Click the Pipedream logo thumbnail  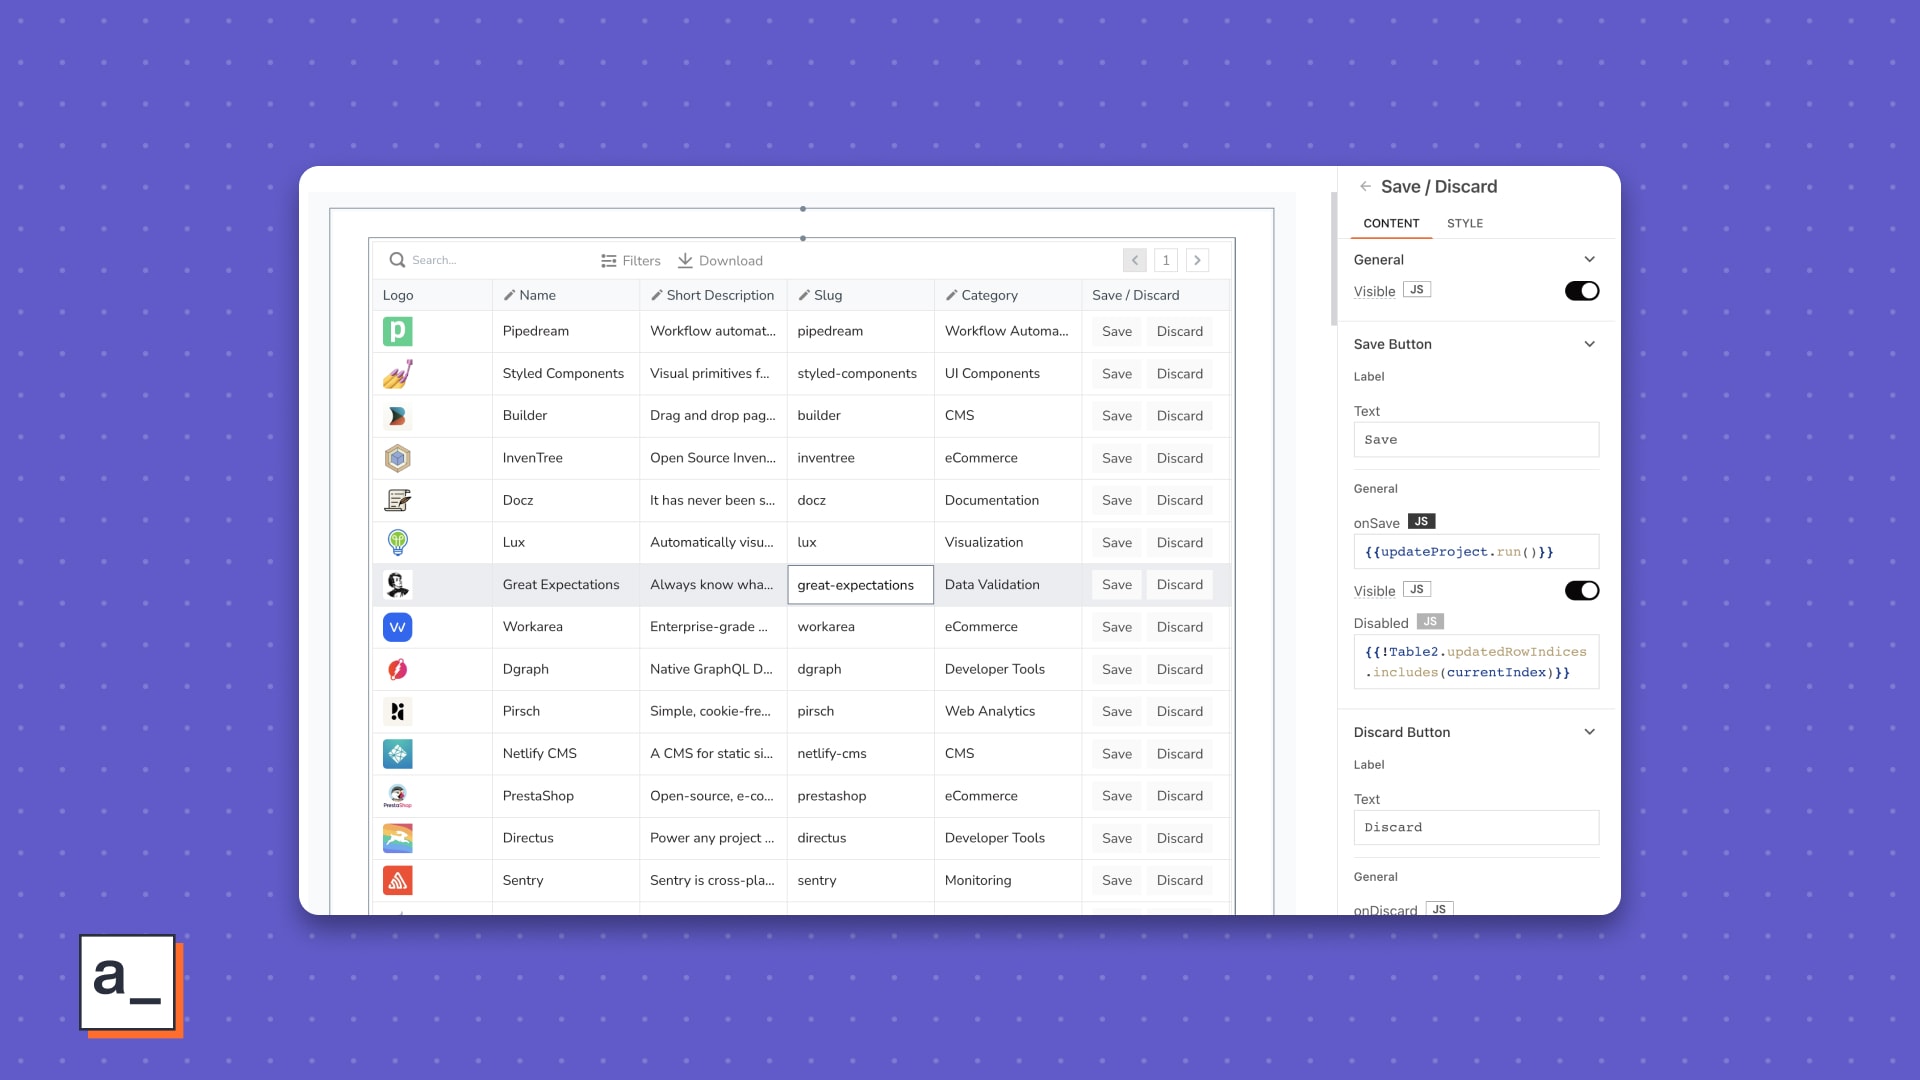click(x=398, y=331)
